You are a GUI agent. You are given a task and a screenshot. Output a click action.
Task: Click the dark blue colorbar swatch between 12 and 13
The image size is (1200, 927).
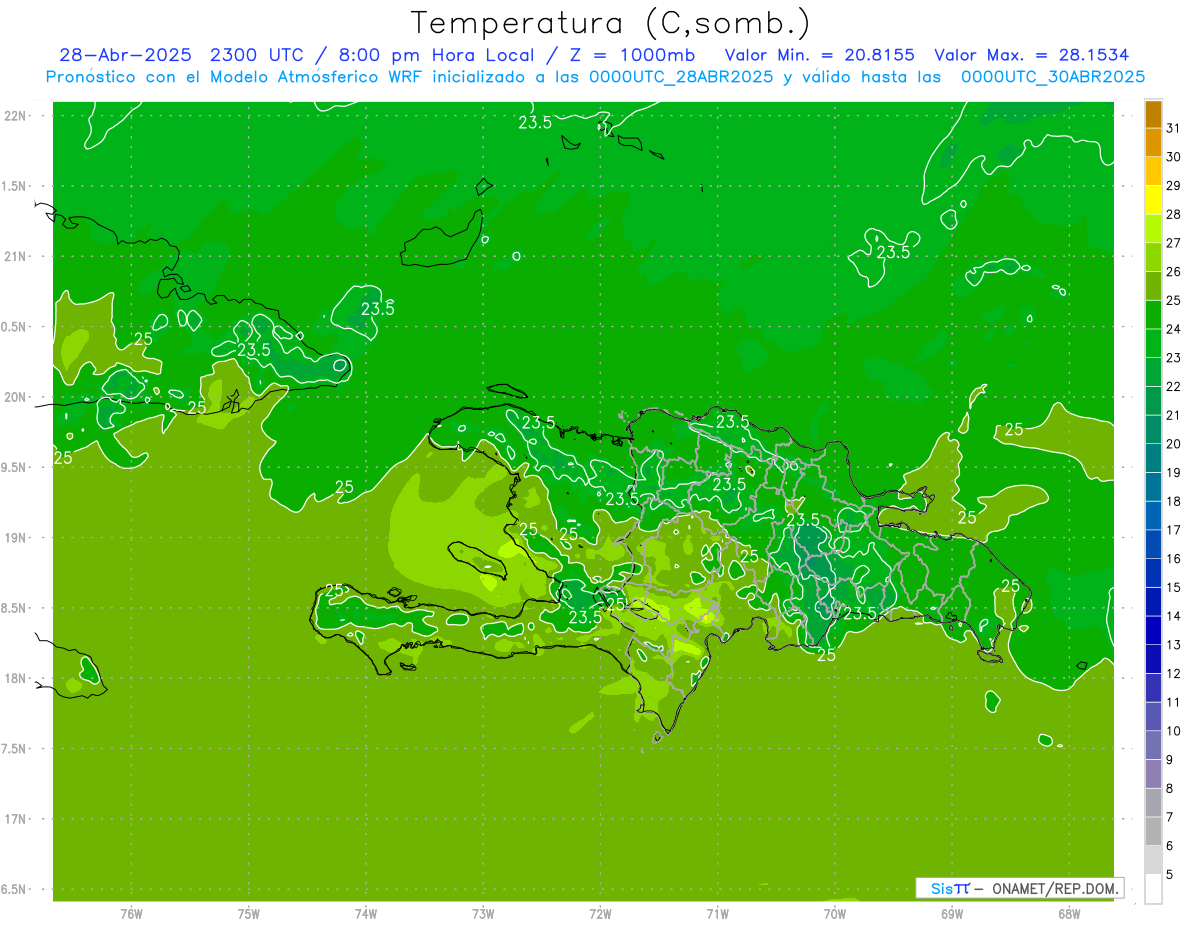click(x=1153, y=659)
